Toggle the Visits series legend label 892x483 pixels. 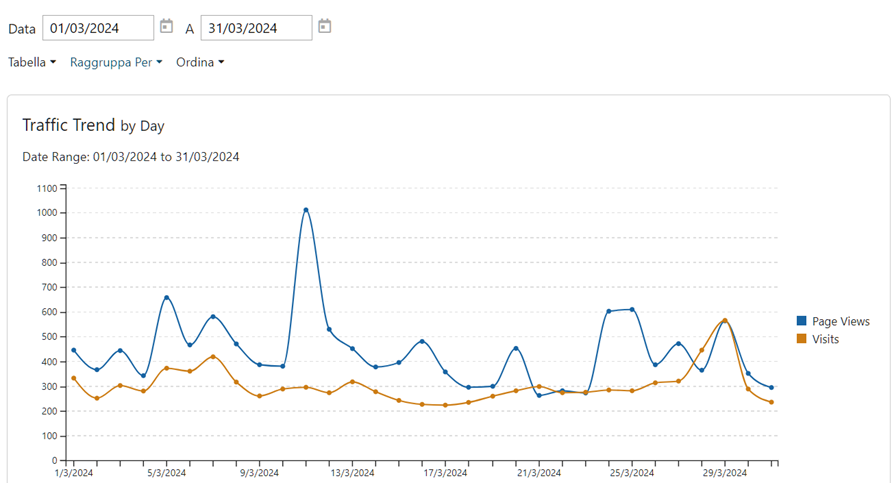(x=825, y=339)
